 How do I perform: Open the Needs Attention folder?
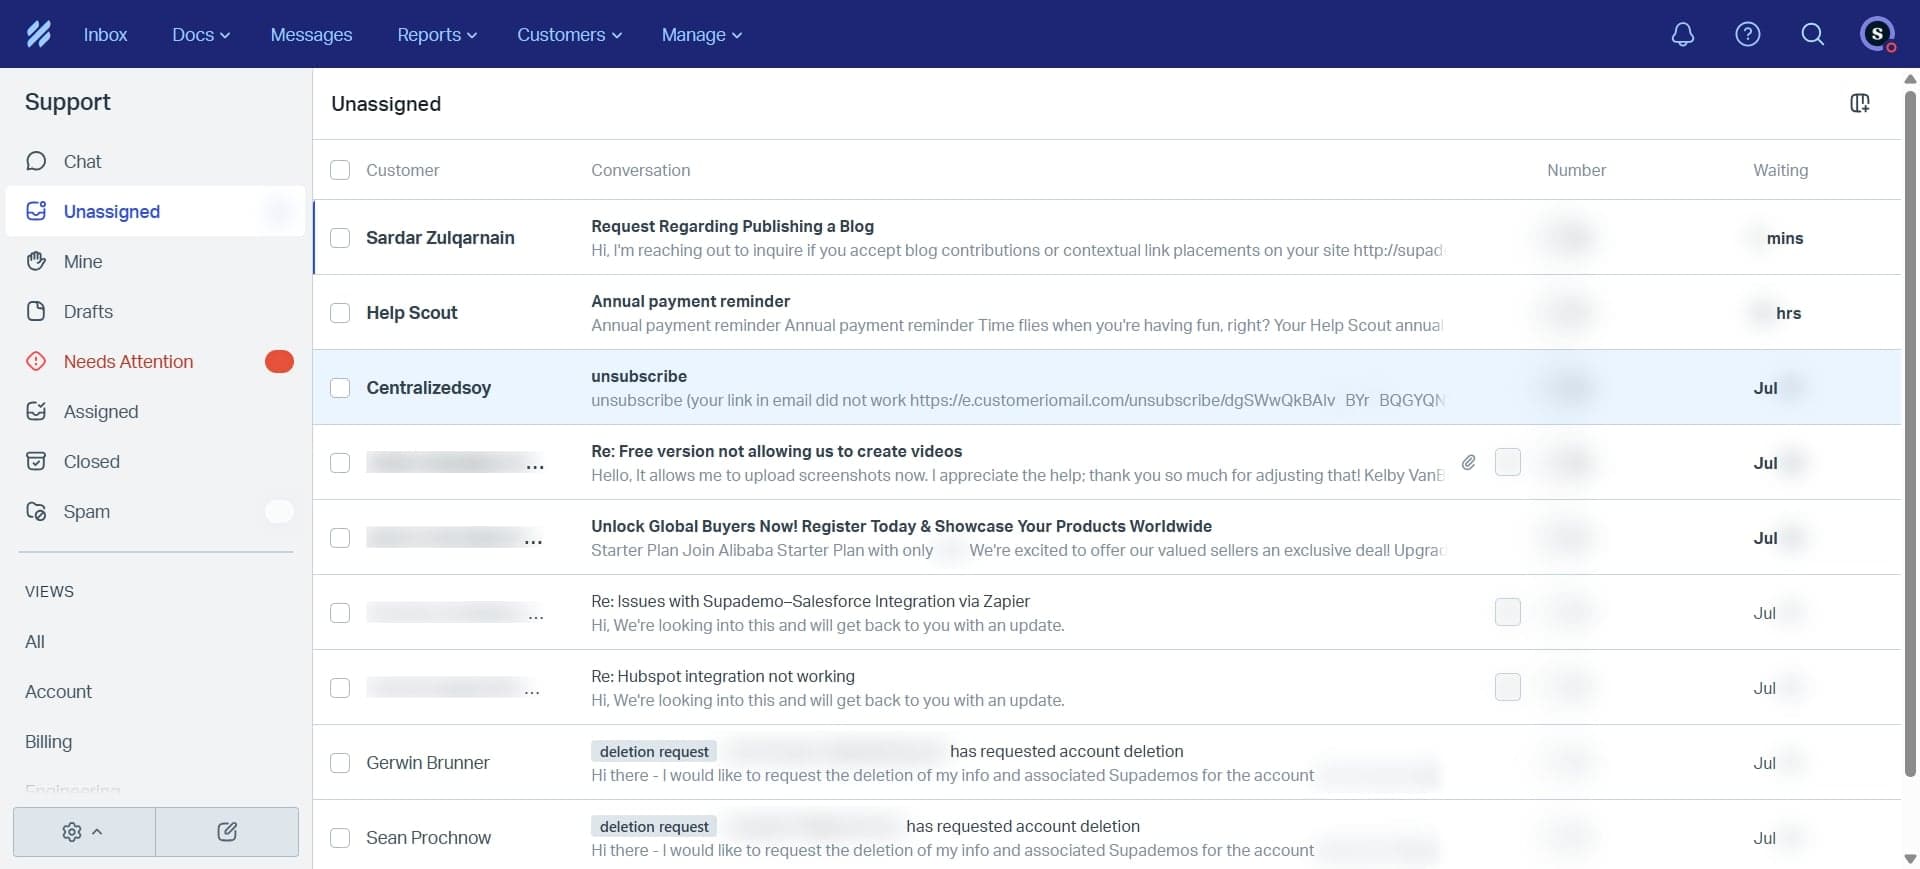128,362
